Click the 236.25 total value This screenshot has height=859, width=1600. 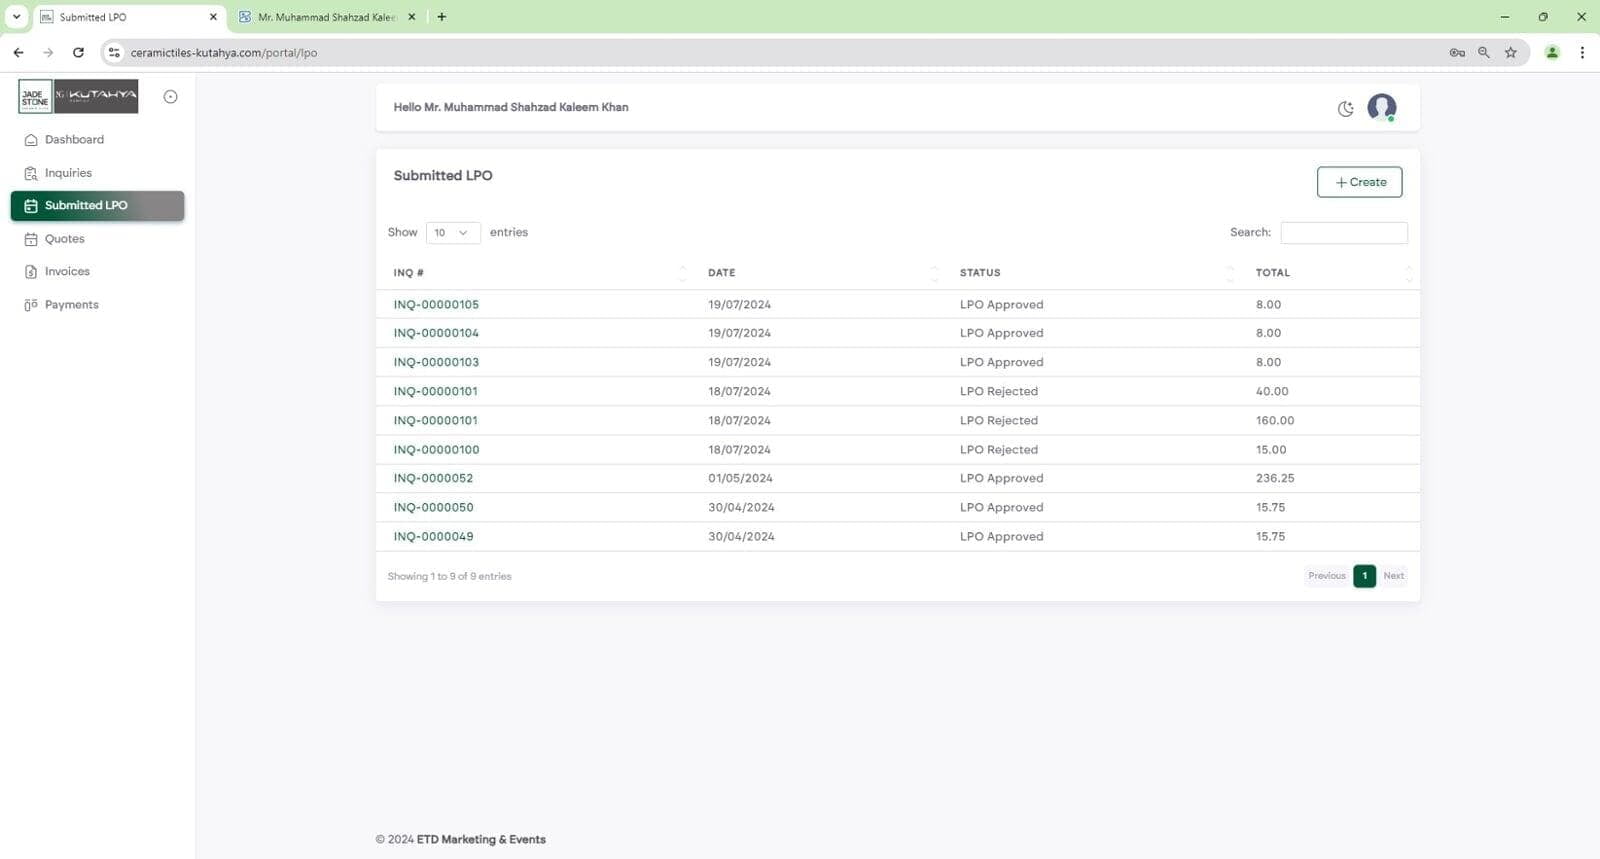[x=1275, y=479]
